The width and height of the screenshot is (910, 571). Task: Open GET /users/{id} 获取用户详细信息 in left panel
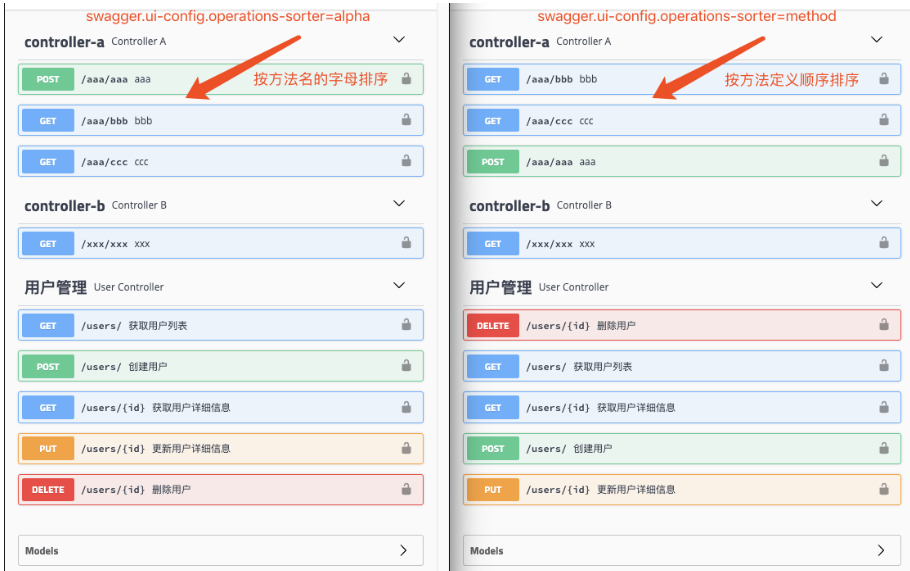(x=221, y=407)
